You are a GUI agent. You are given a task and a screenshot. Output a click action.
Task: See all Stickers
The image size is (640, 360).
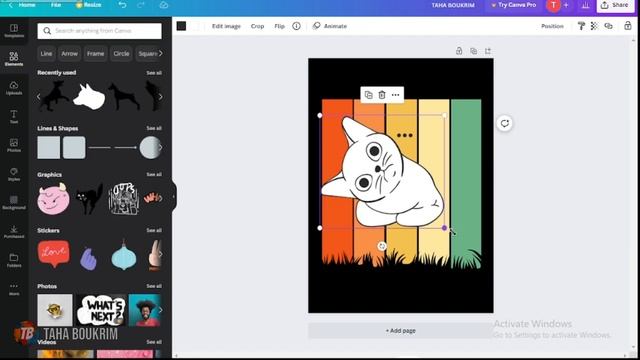pos(154,230)
